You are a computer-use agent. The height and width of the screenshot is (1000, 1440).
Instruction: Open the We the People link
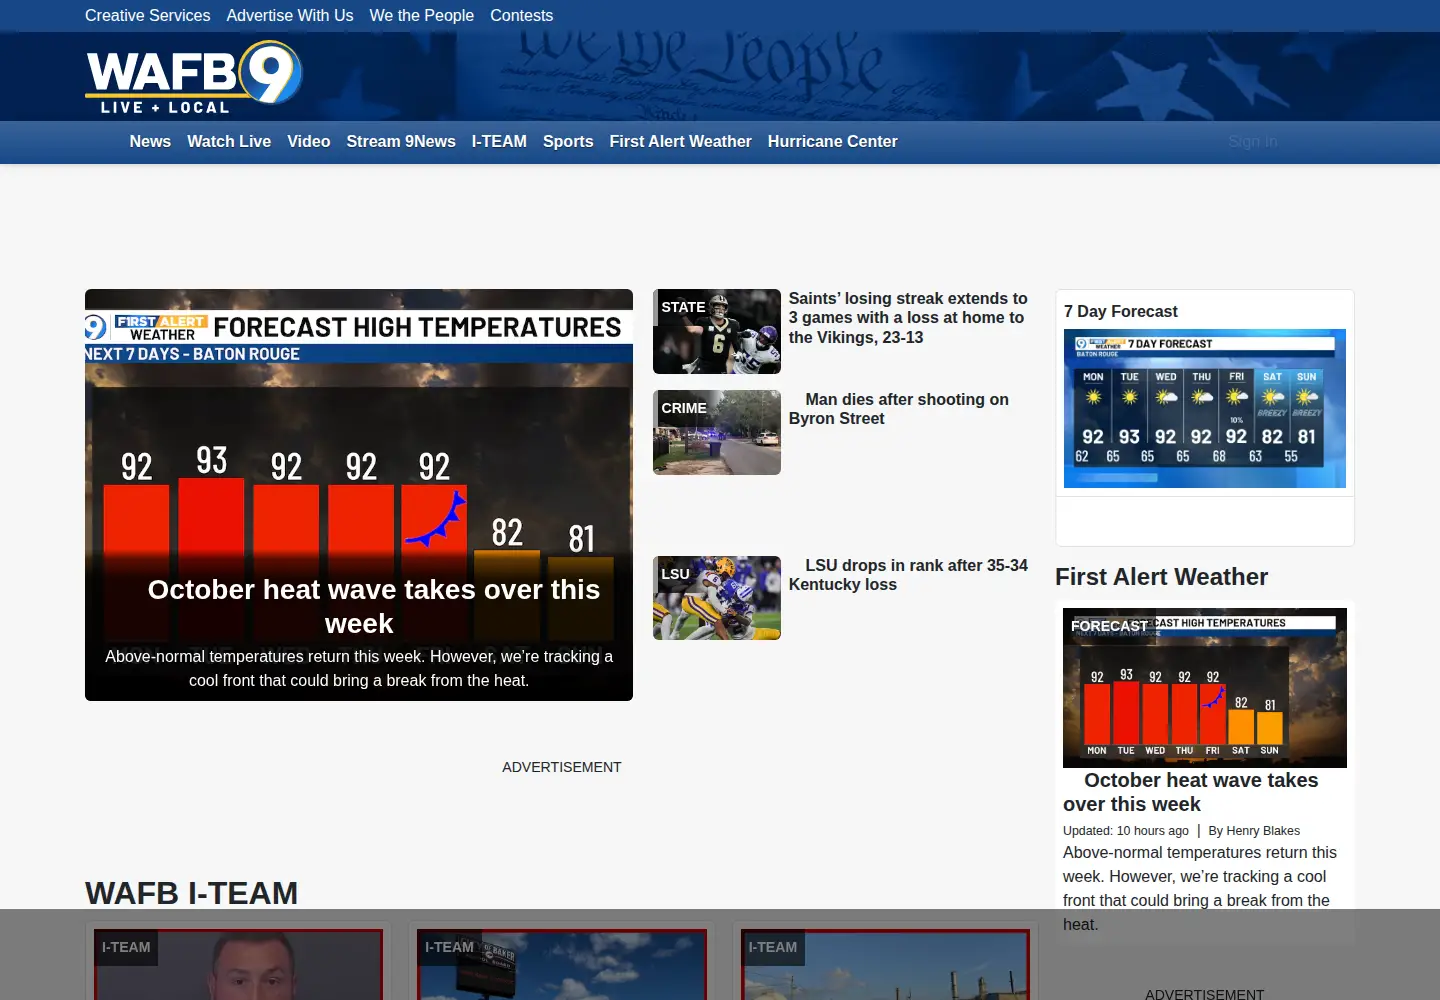422,15
